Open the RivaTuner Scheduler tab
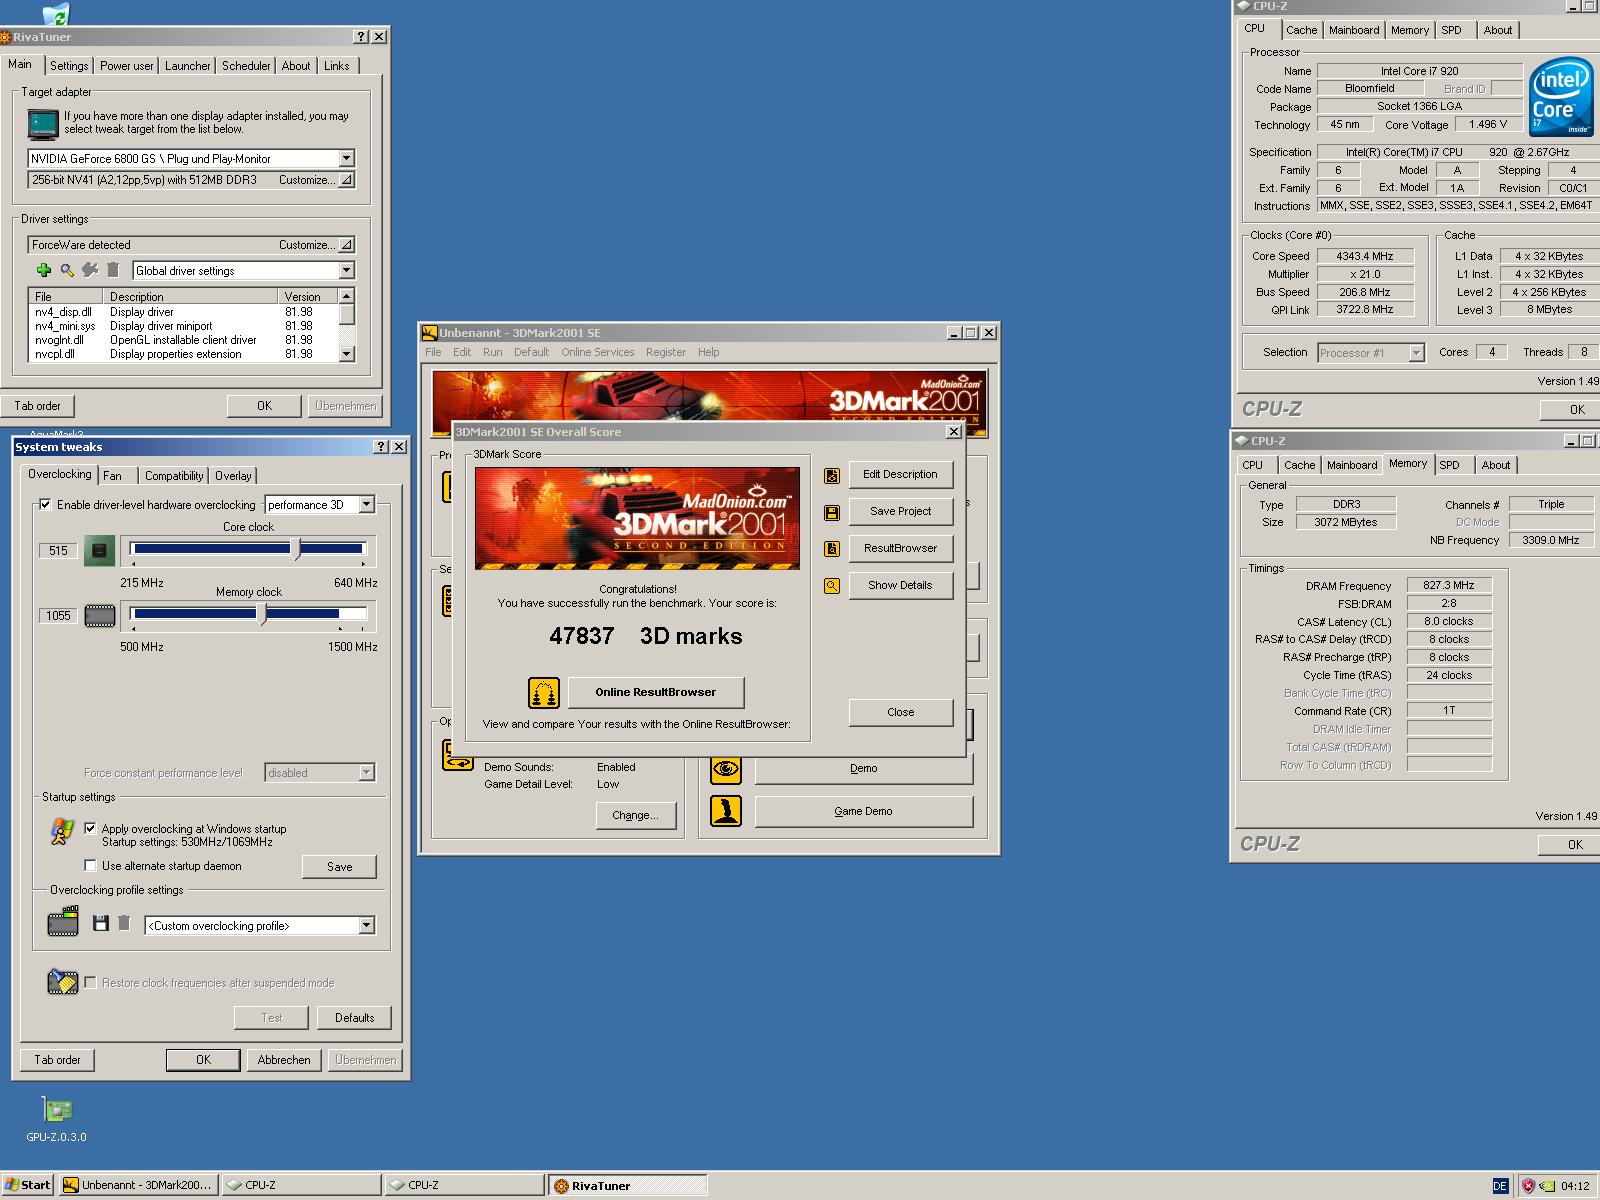The image size is (1600, 1200). tap(246, 66)
